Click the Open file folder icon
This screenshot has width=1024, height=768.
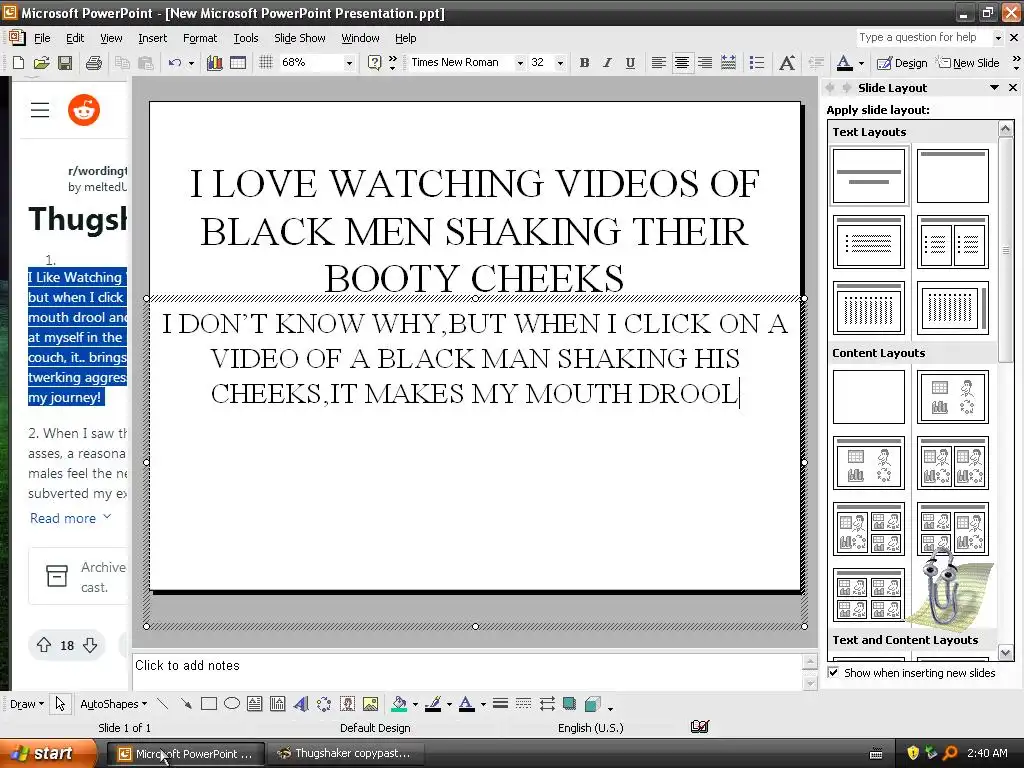(41, 63)
